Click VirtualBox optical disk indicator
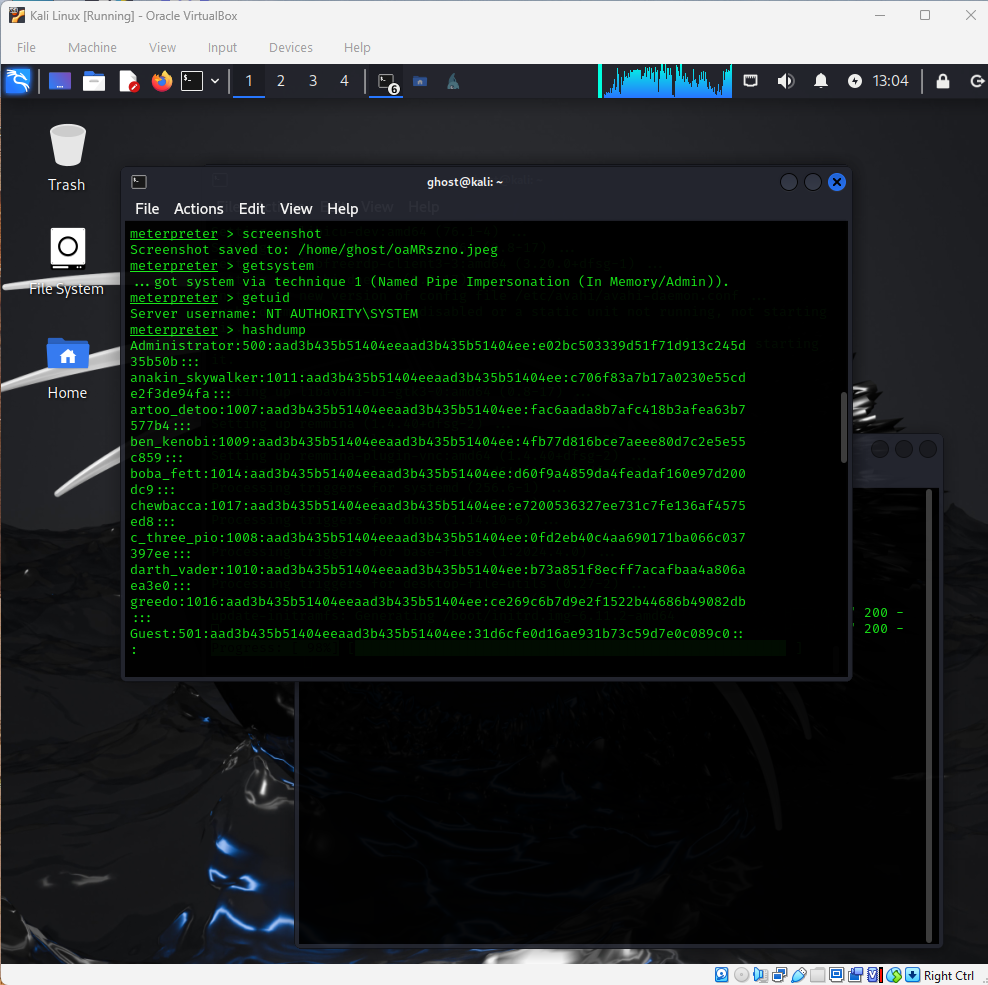The height and width of the screenshot is (985, 988). tap(742, 975)
